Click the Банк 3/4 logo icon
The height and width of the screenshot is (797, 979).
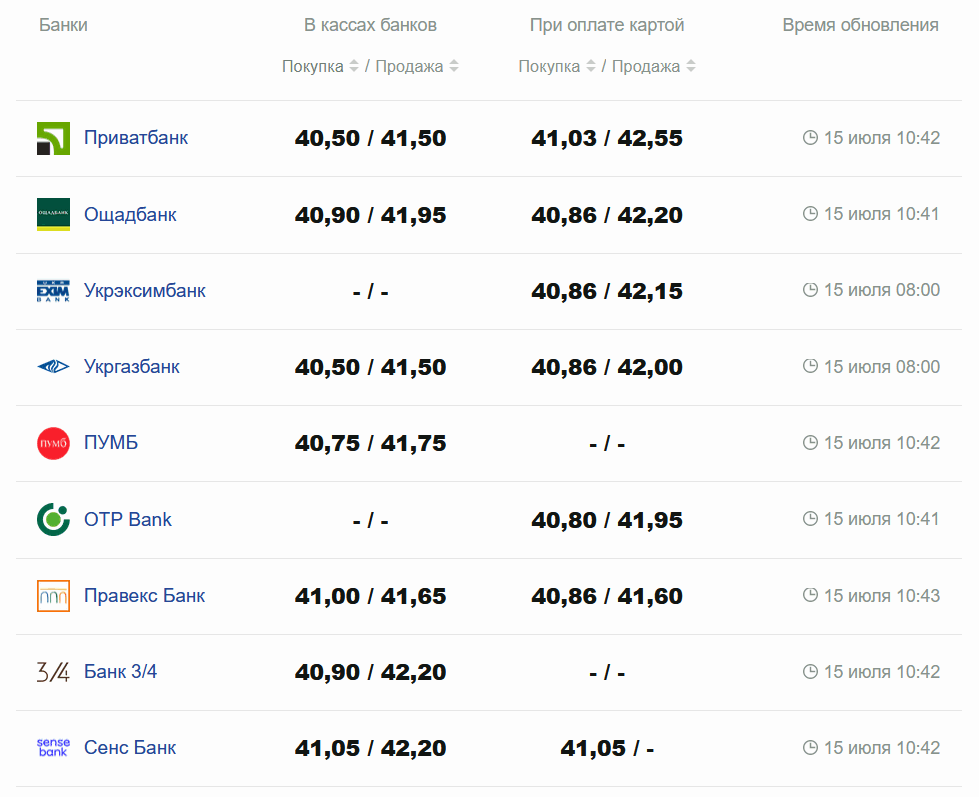point(53,672)
